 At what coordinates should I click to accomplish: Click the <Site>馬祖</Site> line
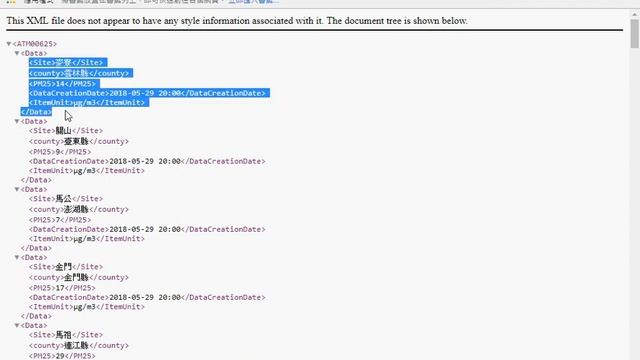pyautogui.click(x=66, y=335)
